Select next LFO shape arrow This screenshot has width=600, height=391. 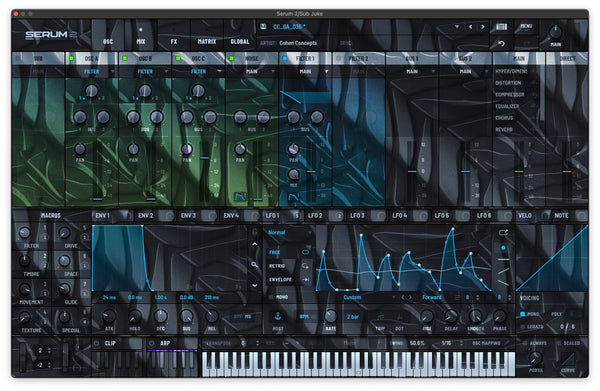point(410,297)
